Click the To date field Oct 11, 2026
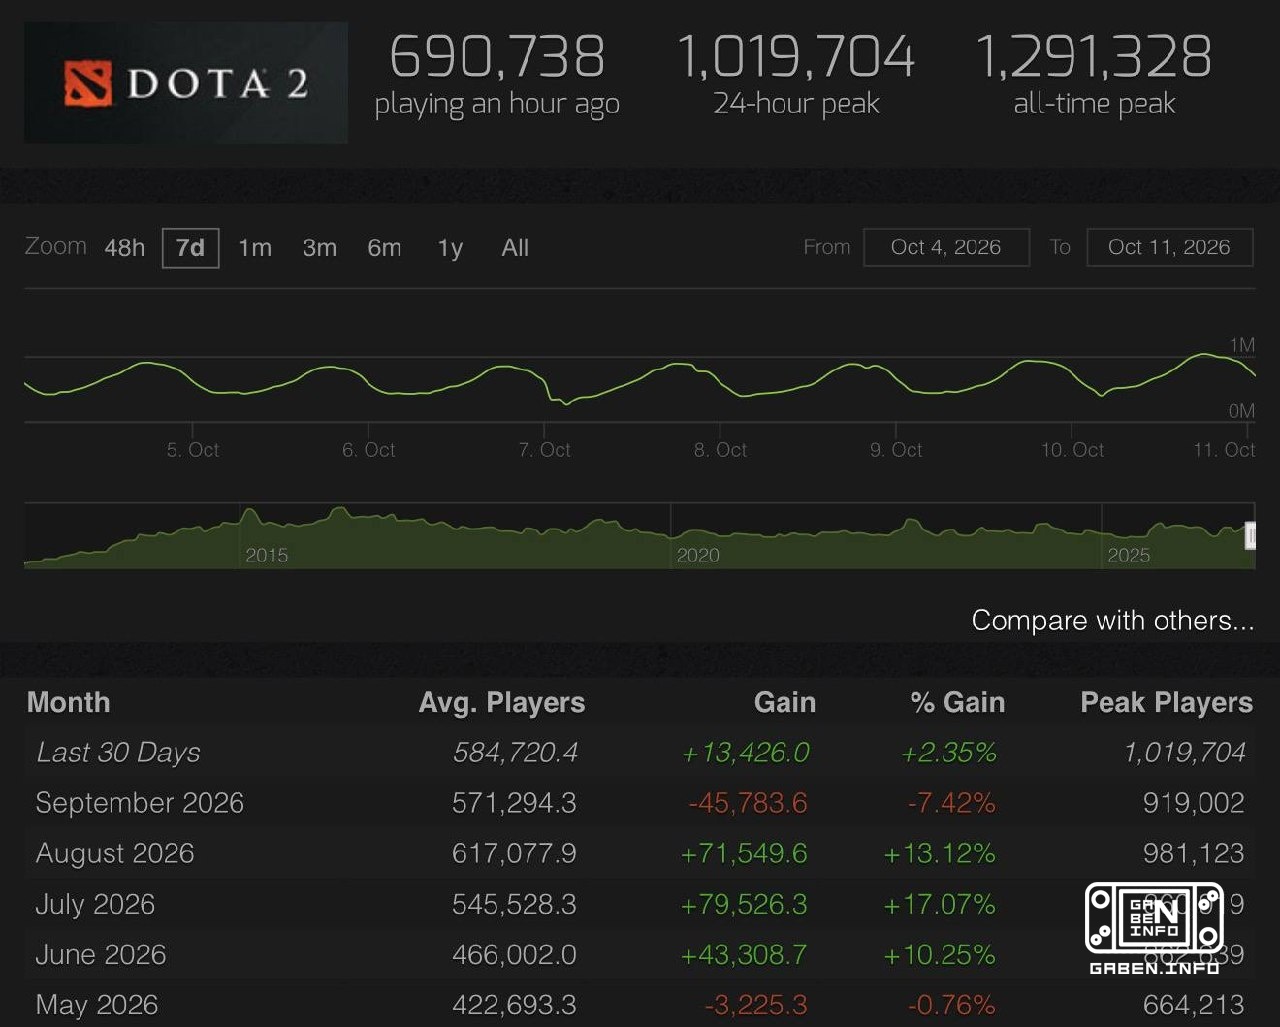The height and width of the screenshot is (1027, 1280). [1169, 247]
